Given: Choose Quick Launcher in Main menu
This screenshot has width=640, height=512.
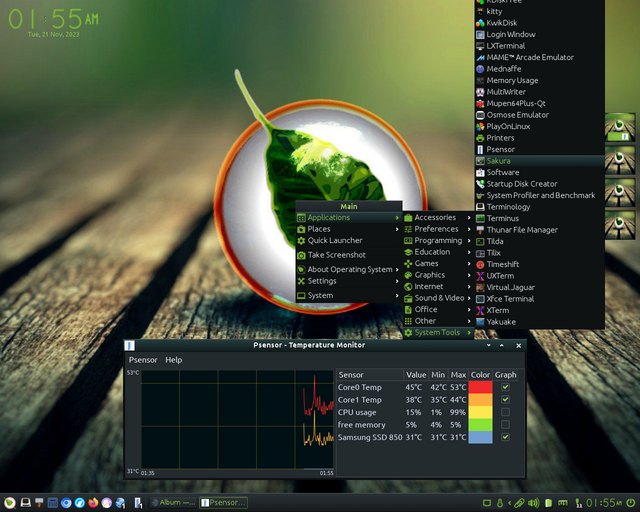Looking at the screenshot, I should 349,240.
